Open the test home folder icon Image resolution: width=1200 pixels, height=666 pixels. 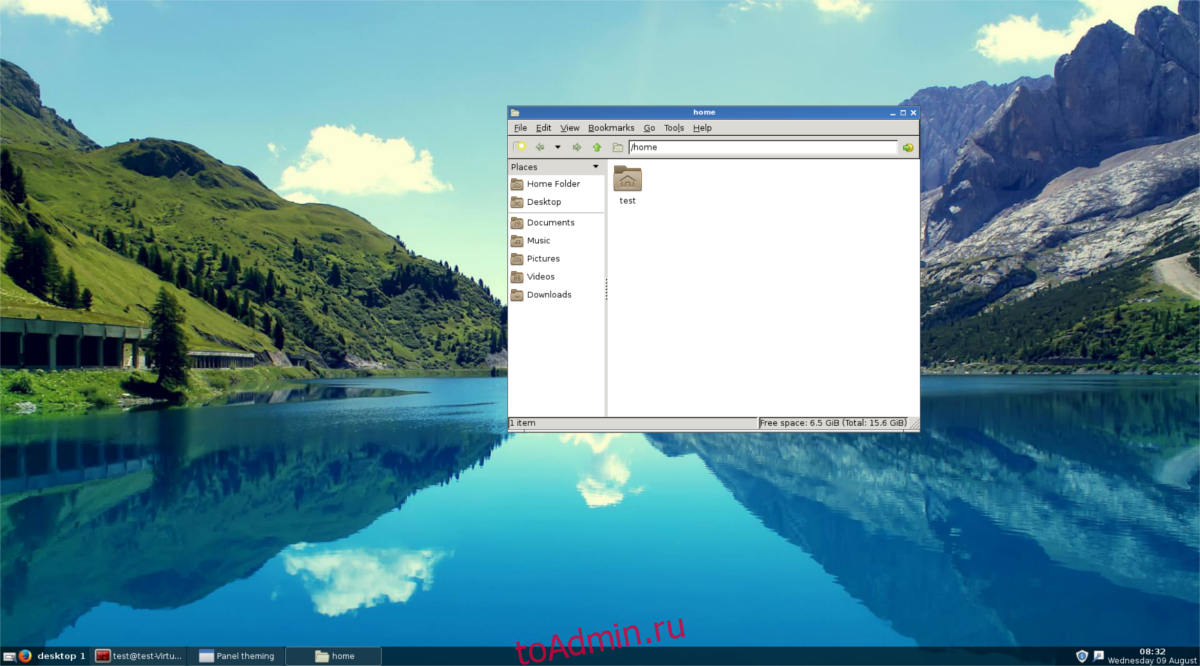(x=627, y=180)
